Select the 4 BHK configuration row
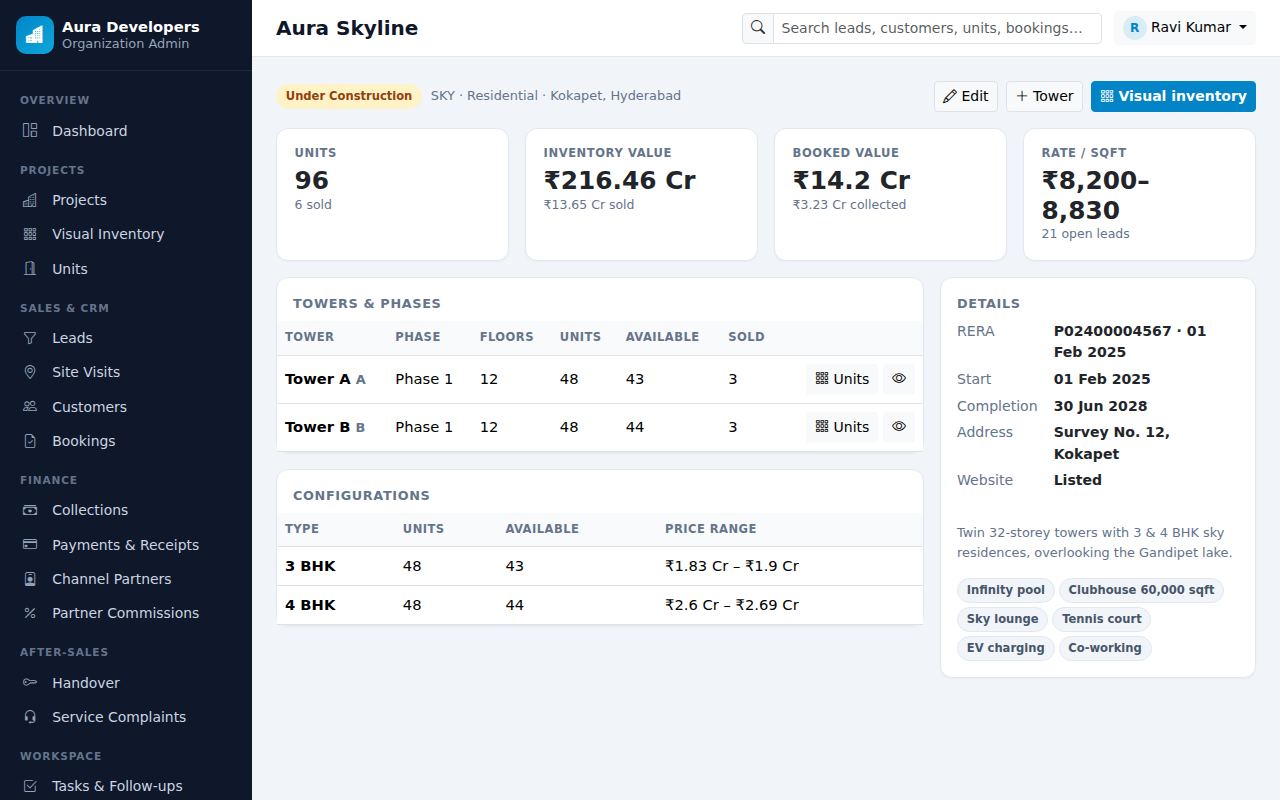 click(600, 605)
